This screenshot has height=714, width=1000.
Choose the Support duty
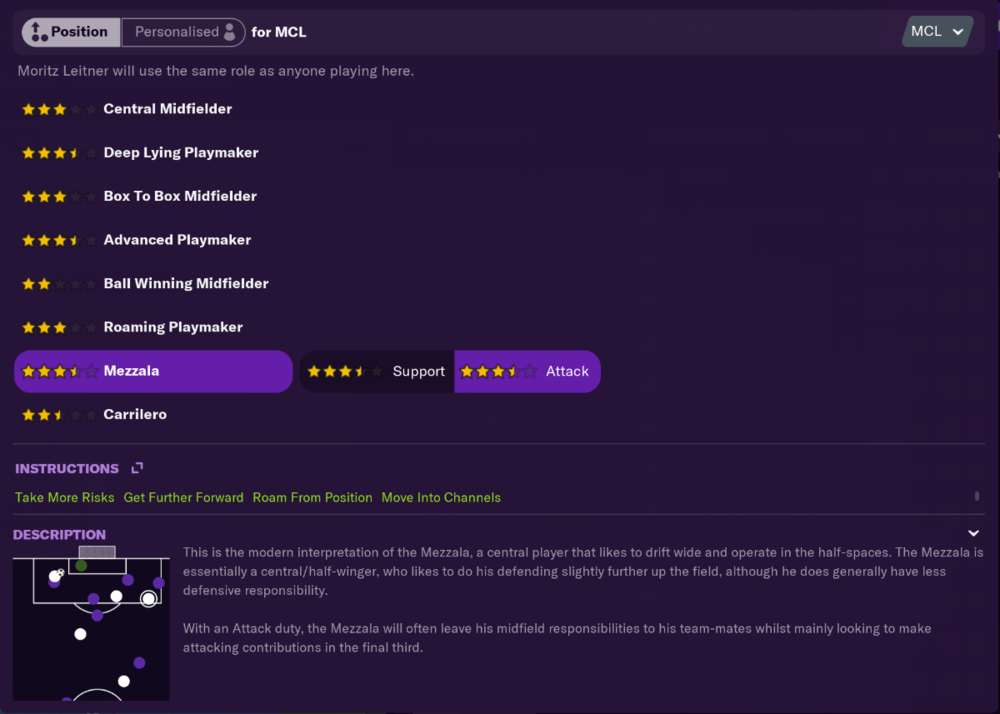click(377, 371)
